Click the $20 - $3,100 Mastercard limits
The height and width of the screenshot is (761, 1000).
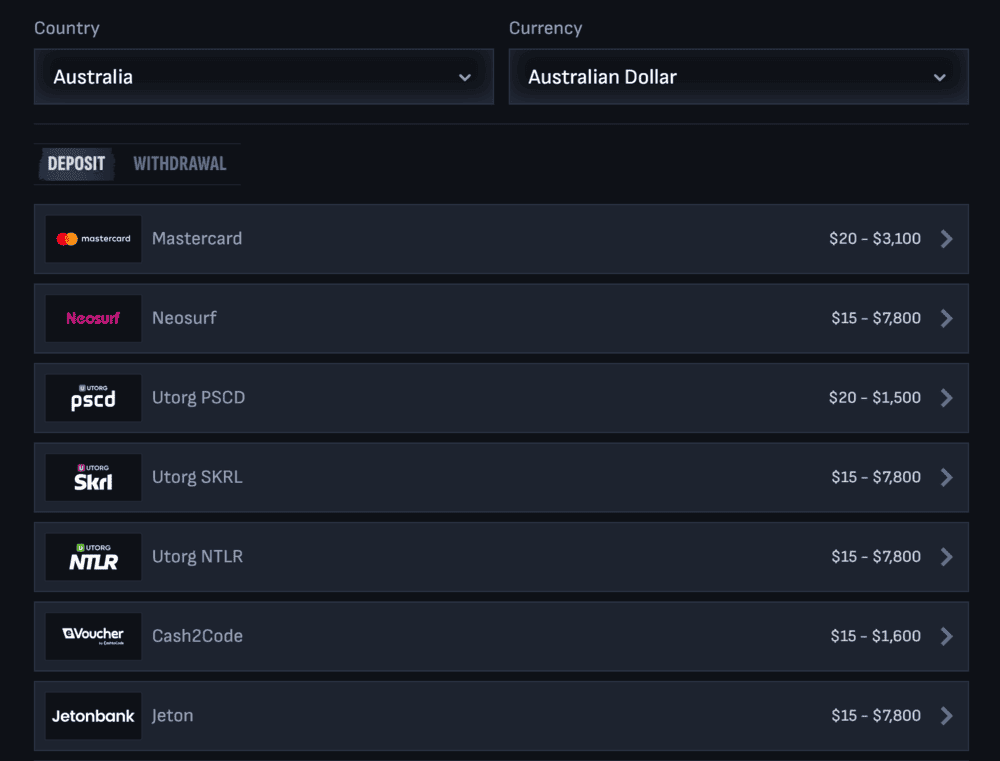click(x=873, y=239)
